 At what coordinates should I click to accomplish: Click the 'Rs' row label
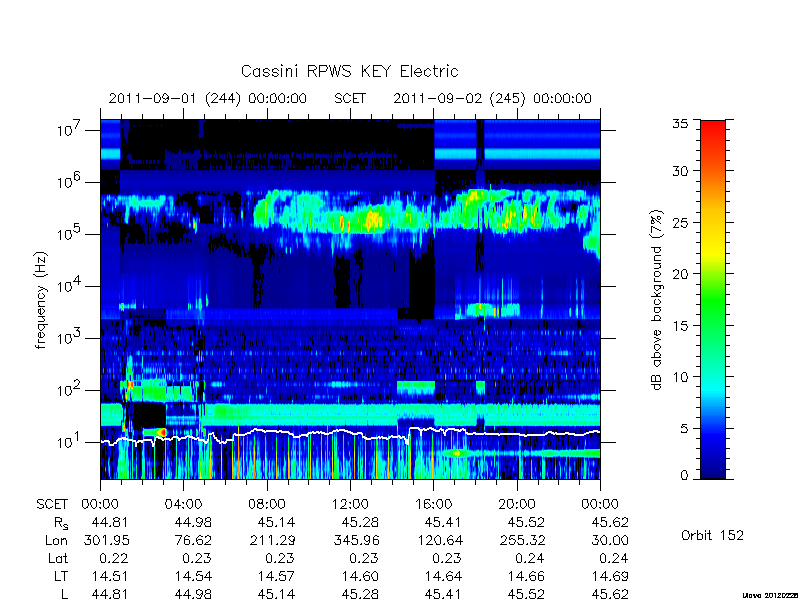tap(61, 523)
